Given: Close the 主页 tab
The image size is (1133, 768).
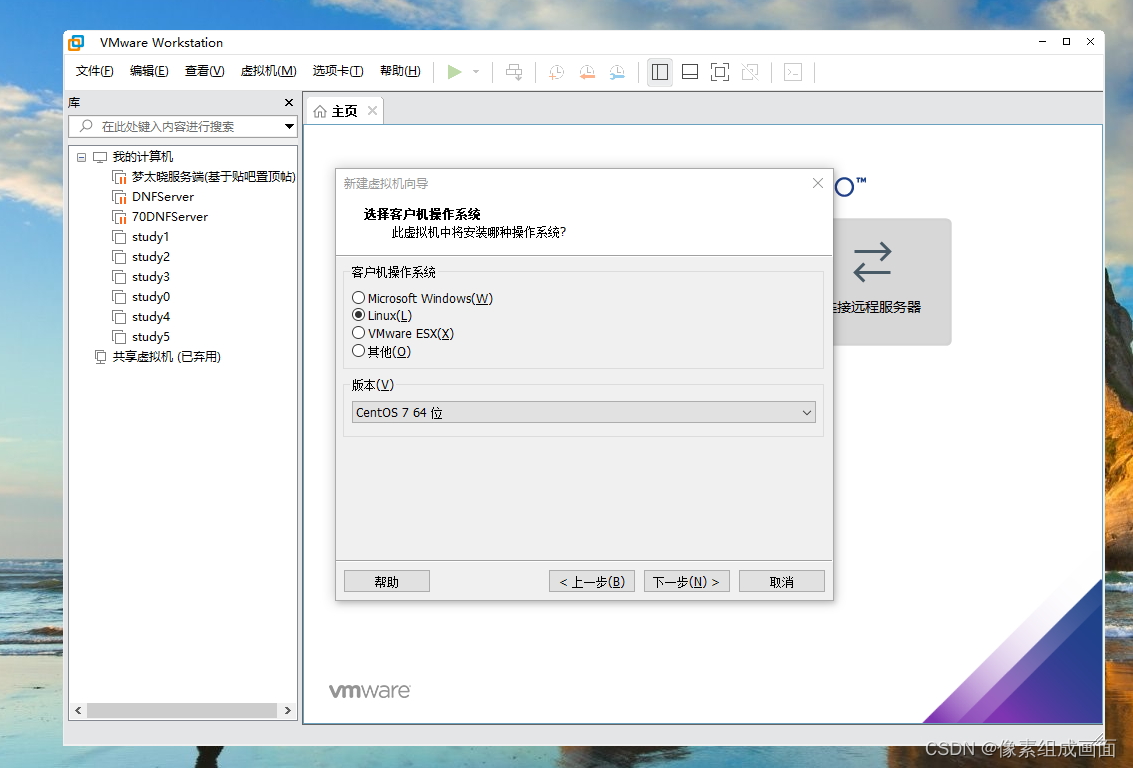Looking at the screenshot, I should click(372, 111).
